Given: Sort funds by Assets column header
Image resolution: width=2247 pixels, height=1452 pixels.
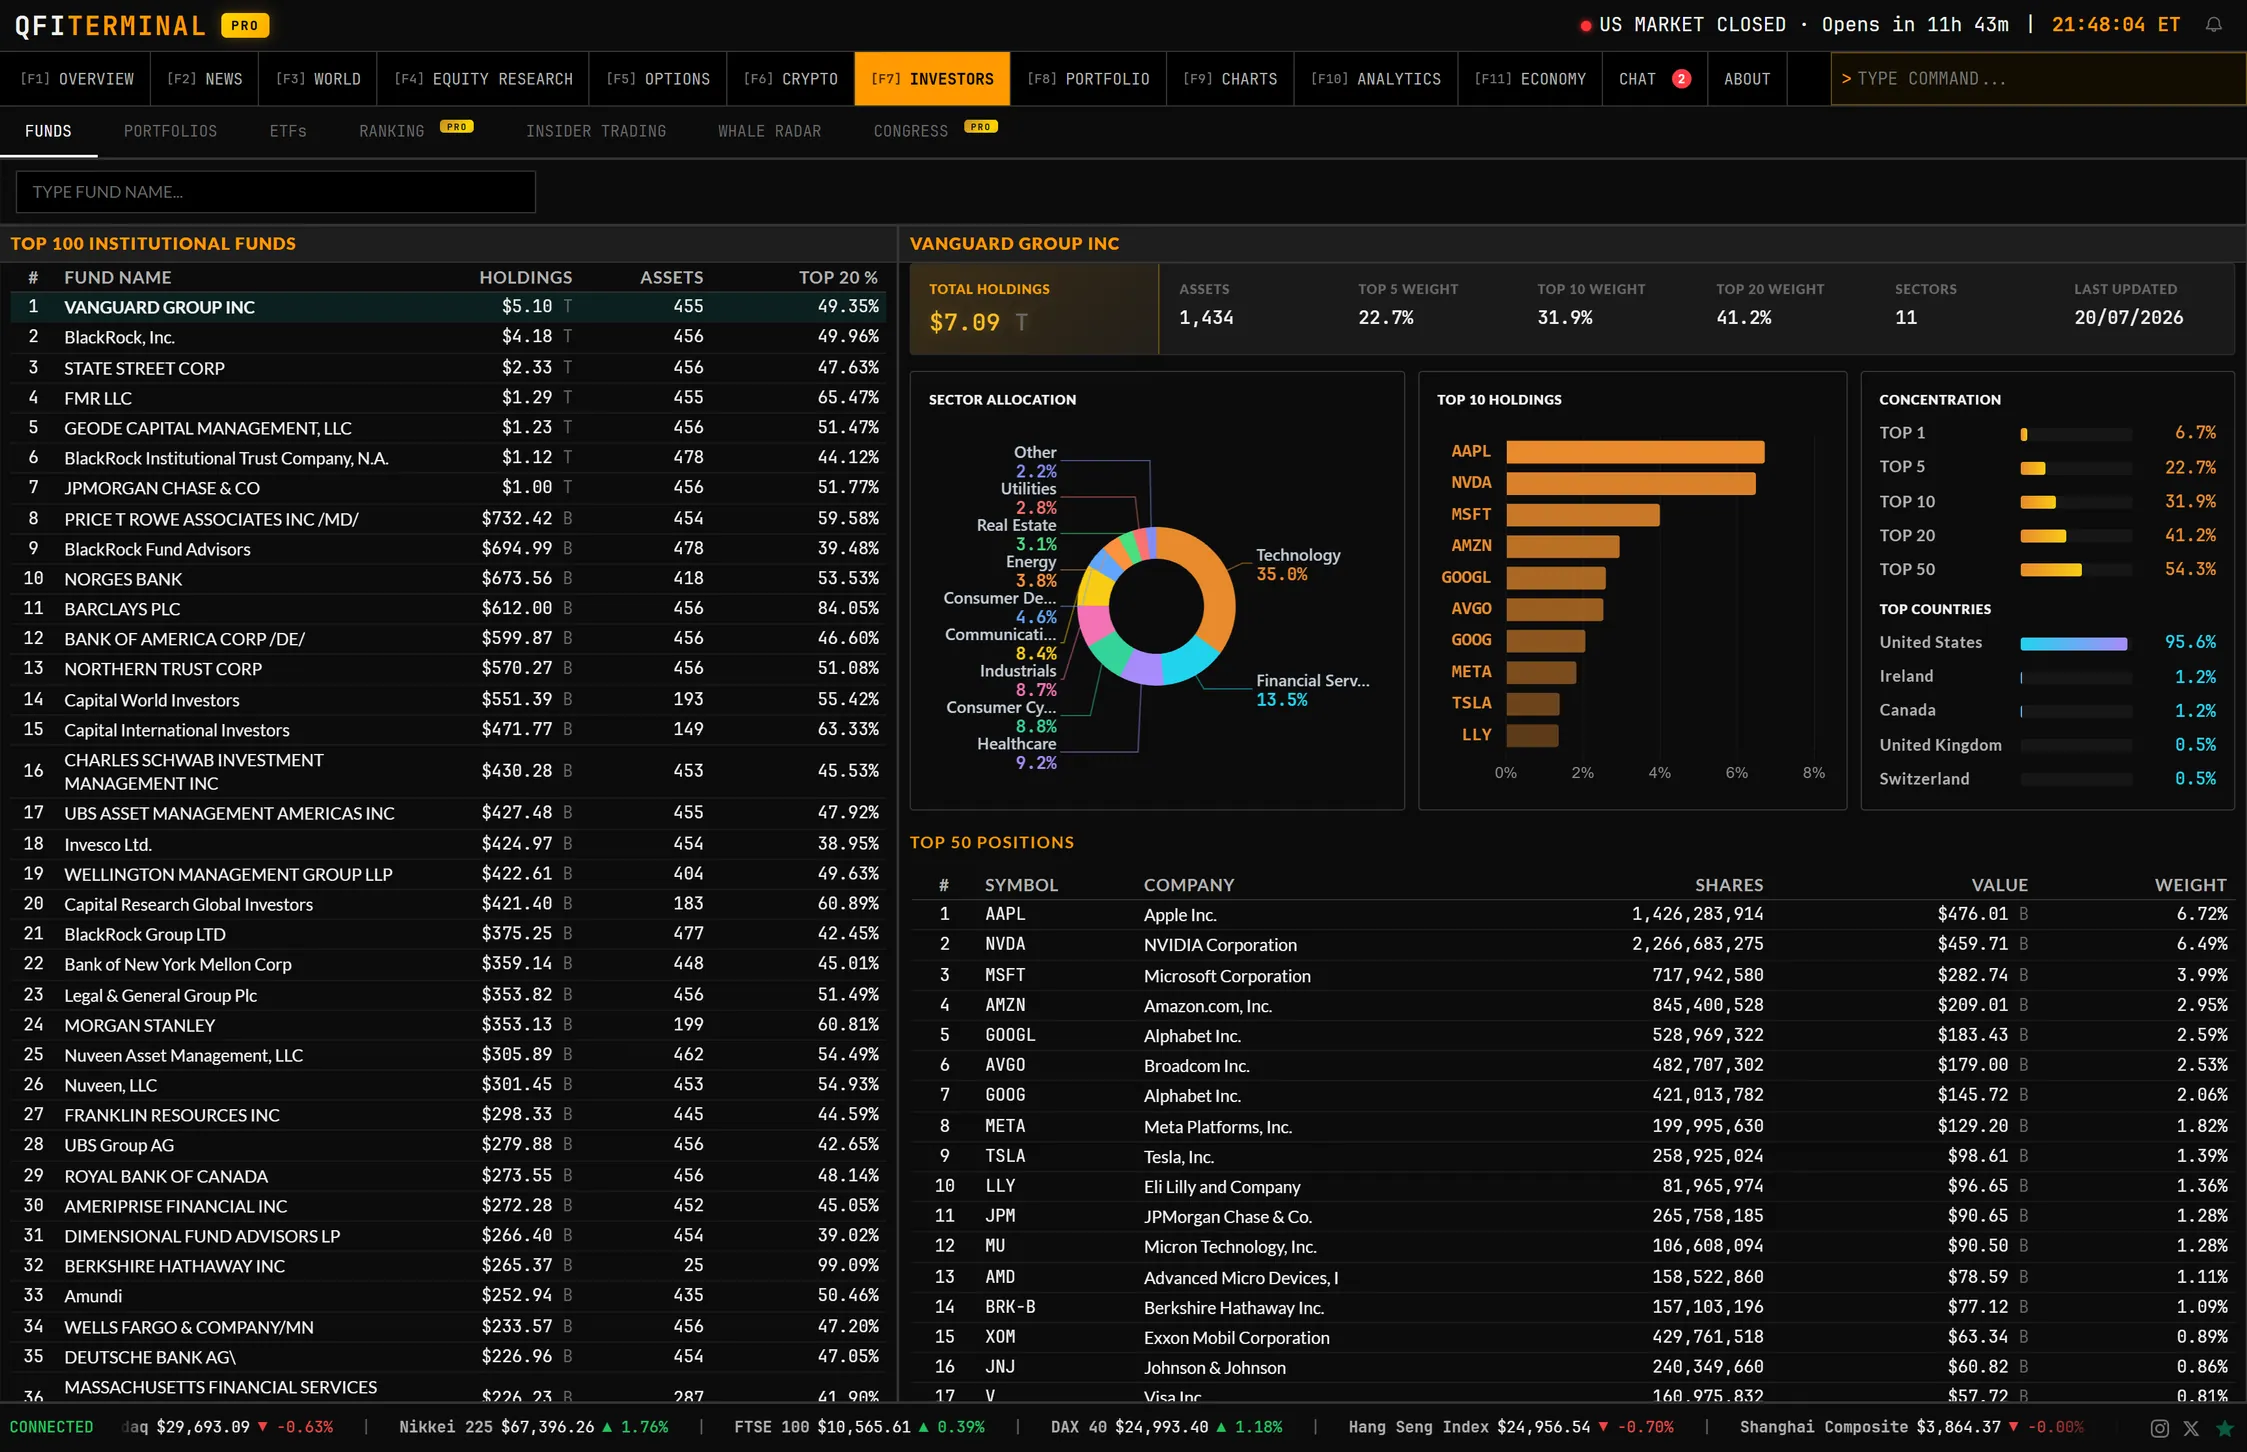Looking at the screenshot, I should pos(671,278).
